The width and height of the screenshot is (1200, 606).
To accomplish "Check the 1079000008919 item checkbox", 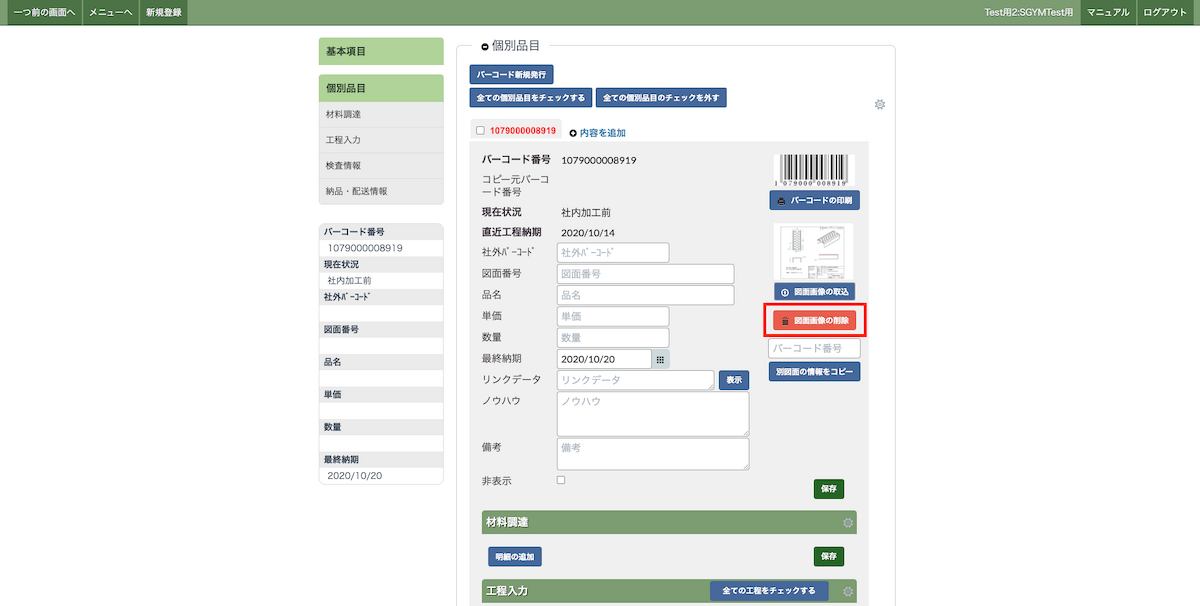I will point(481,131).
